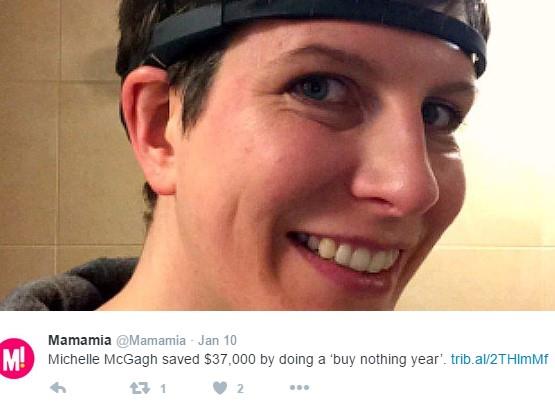Click the retweet count showing 1
The image size is (555, 408).
click(x=163, y=389)
